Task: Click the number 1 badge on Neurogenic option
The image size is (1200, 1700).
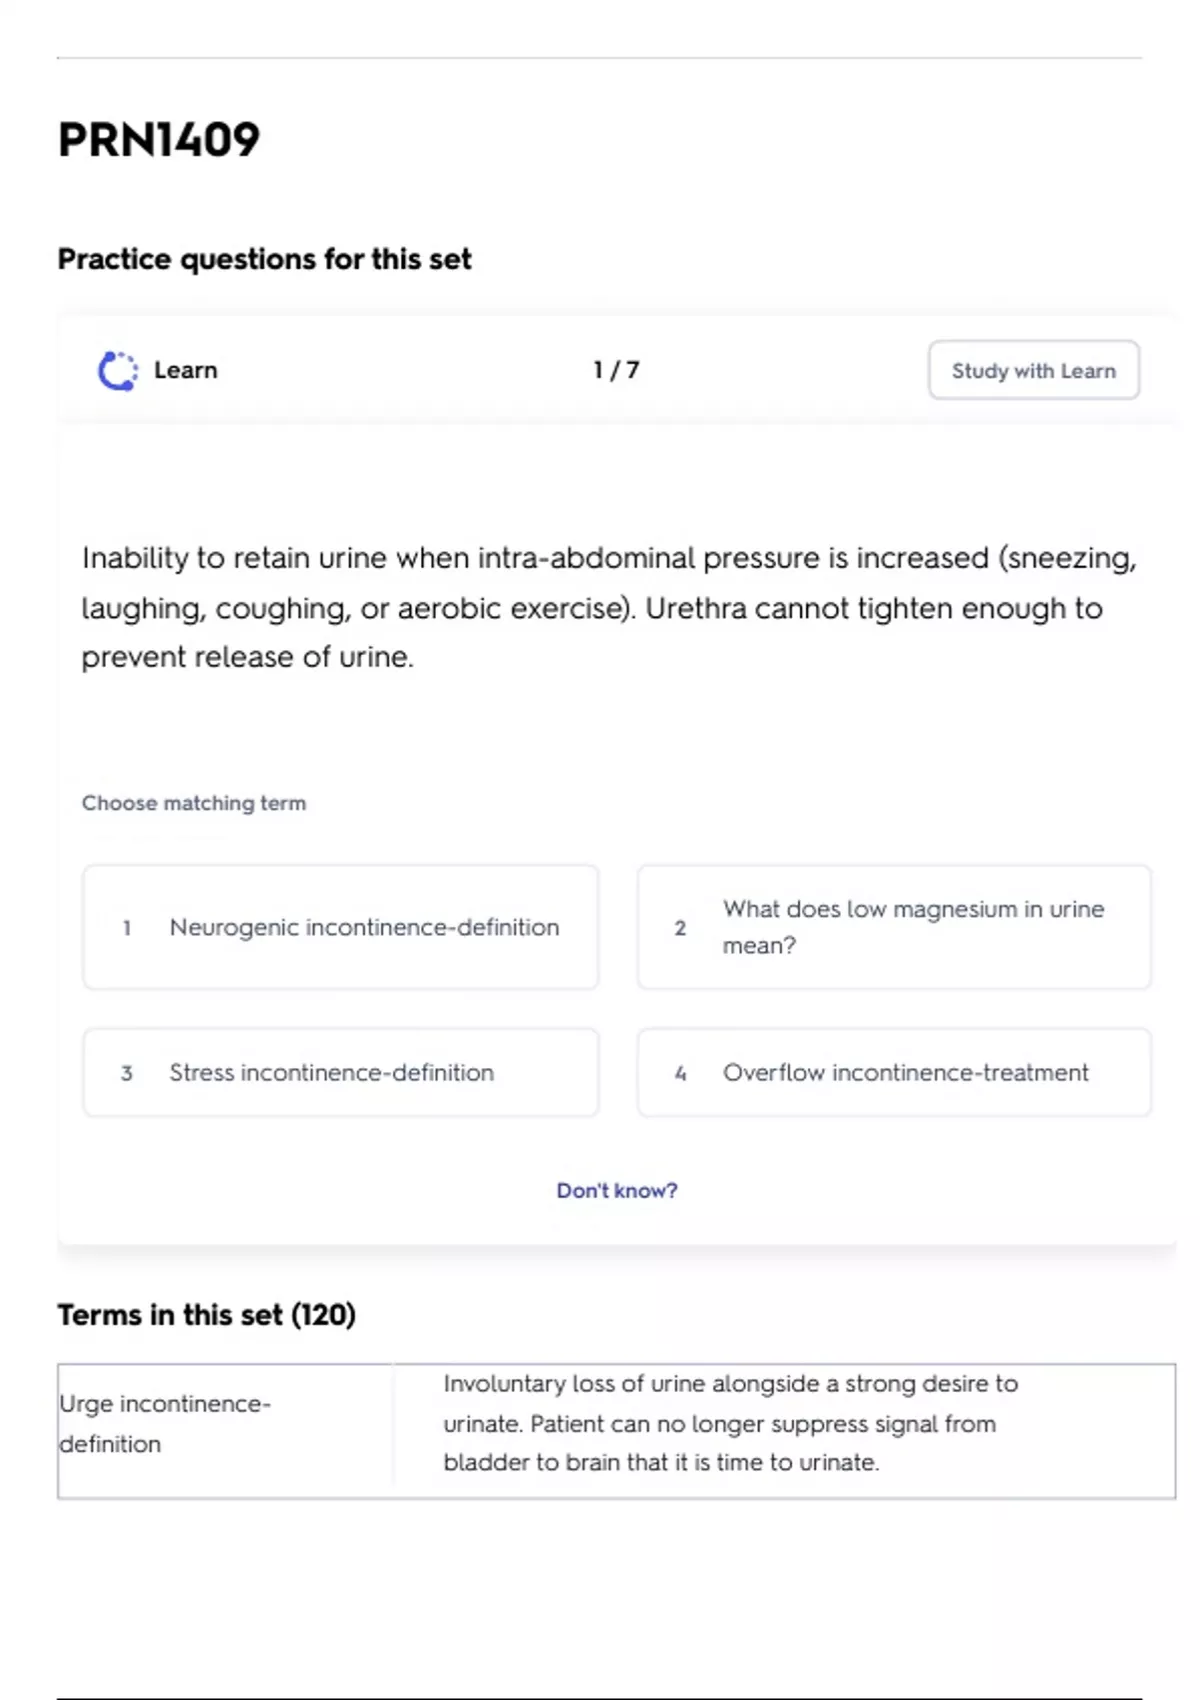Action: click(127, 928)
